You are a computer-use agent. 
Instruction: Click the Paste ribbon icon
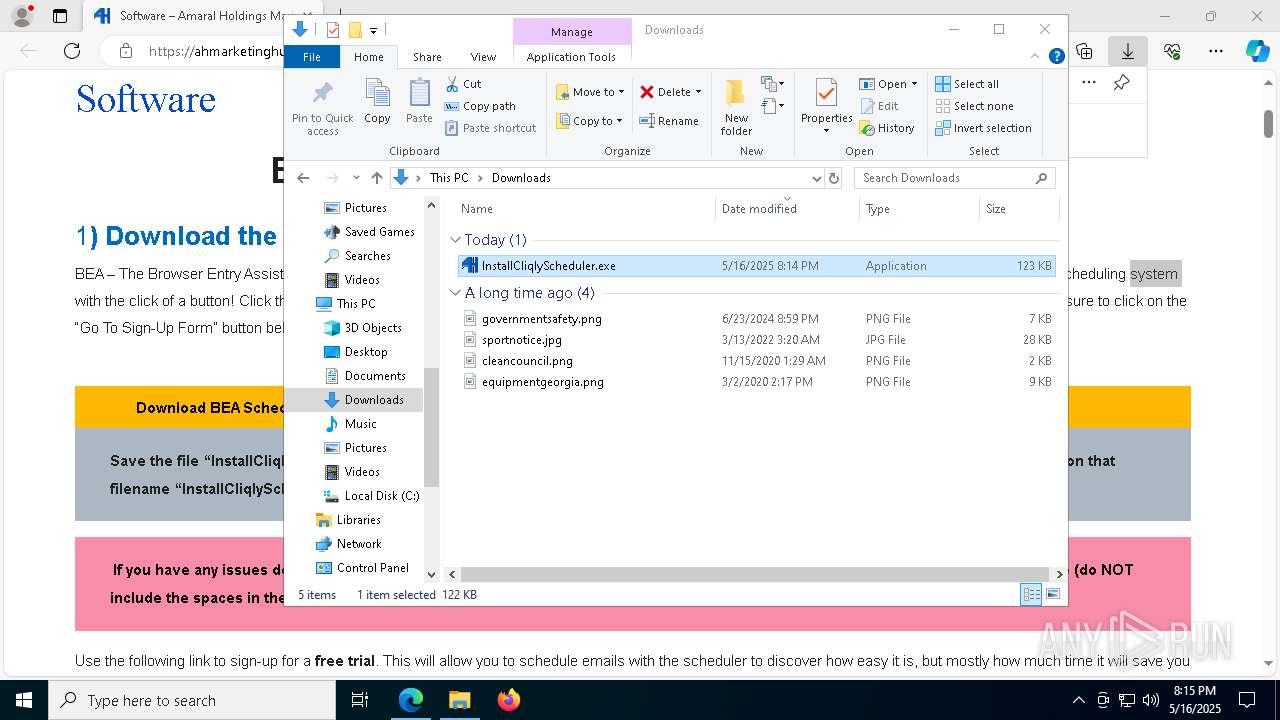[419, 101]
